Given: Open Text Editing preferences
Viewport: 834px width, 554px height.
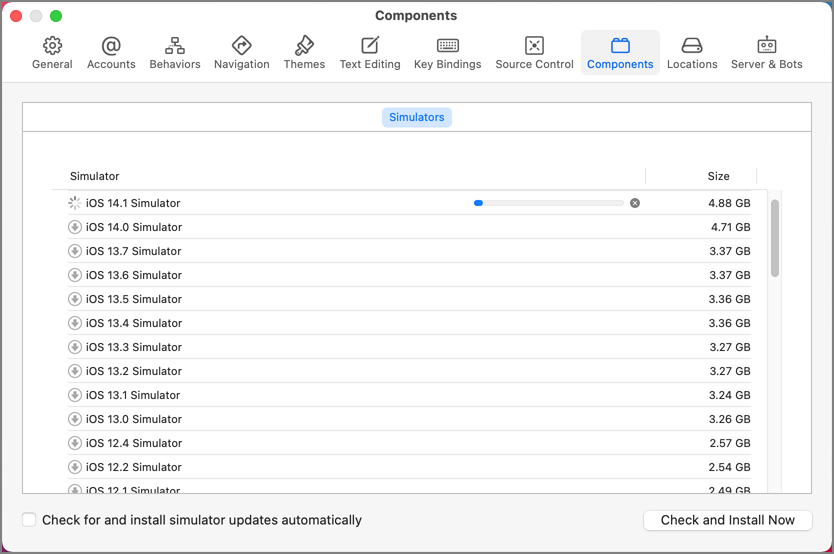Looking at the screenshot, I should [370, 53].
